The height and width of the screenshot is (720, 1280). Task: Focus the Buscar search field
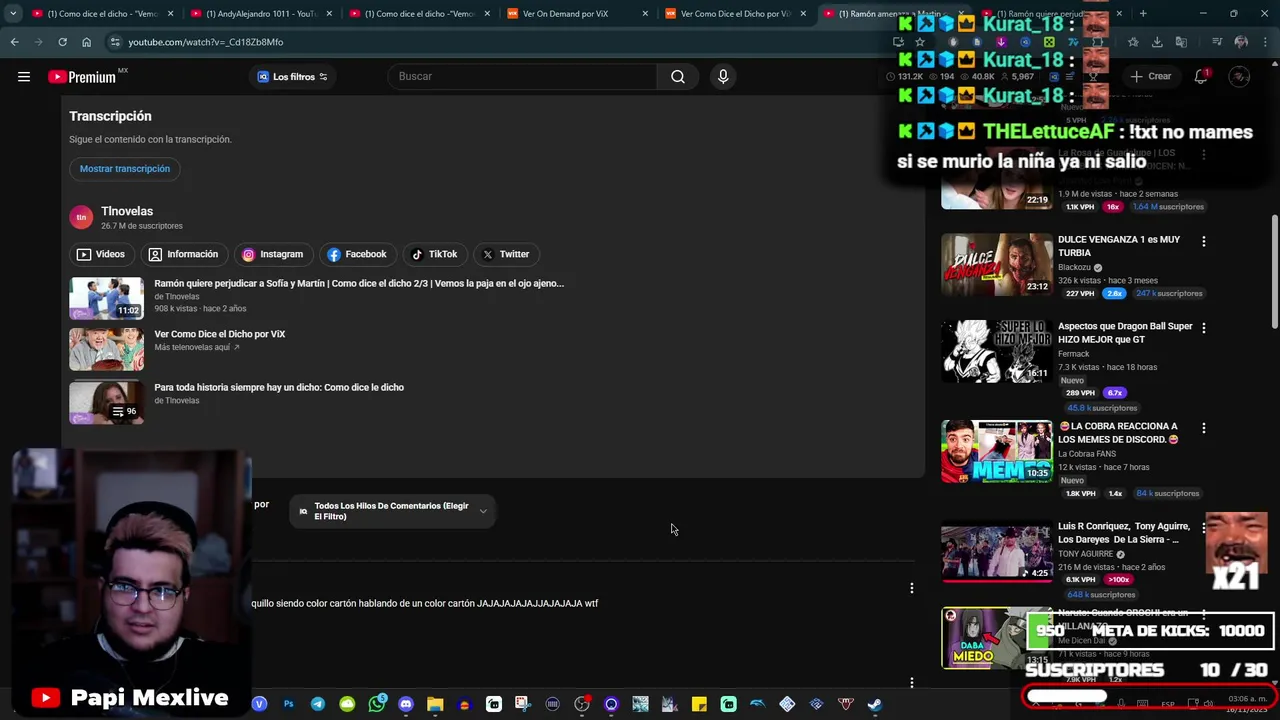pos(522,77)
